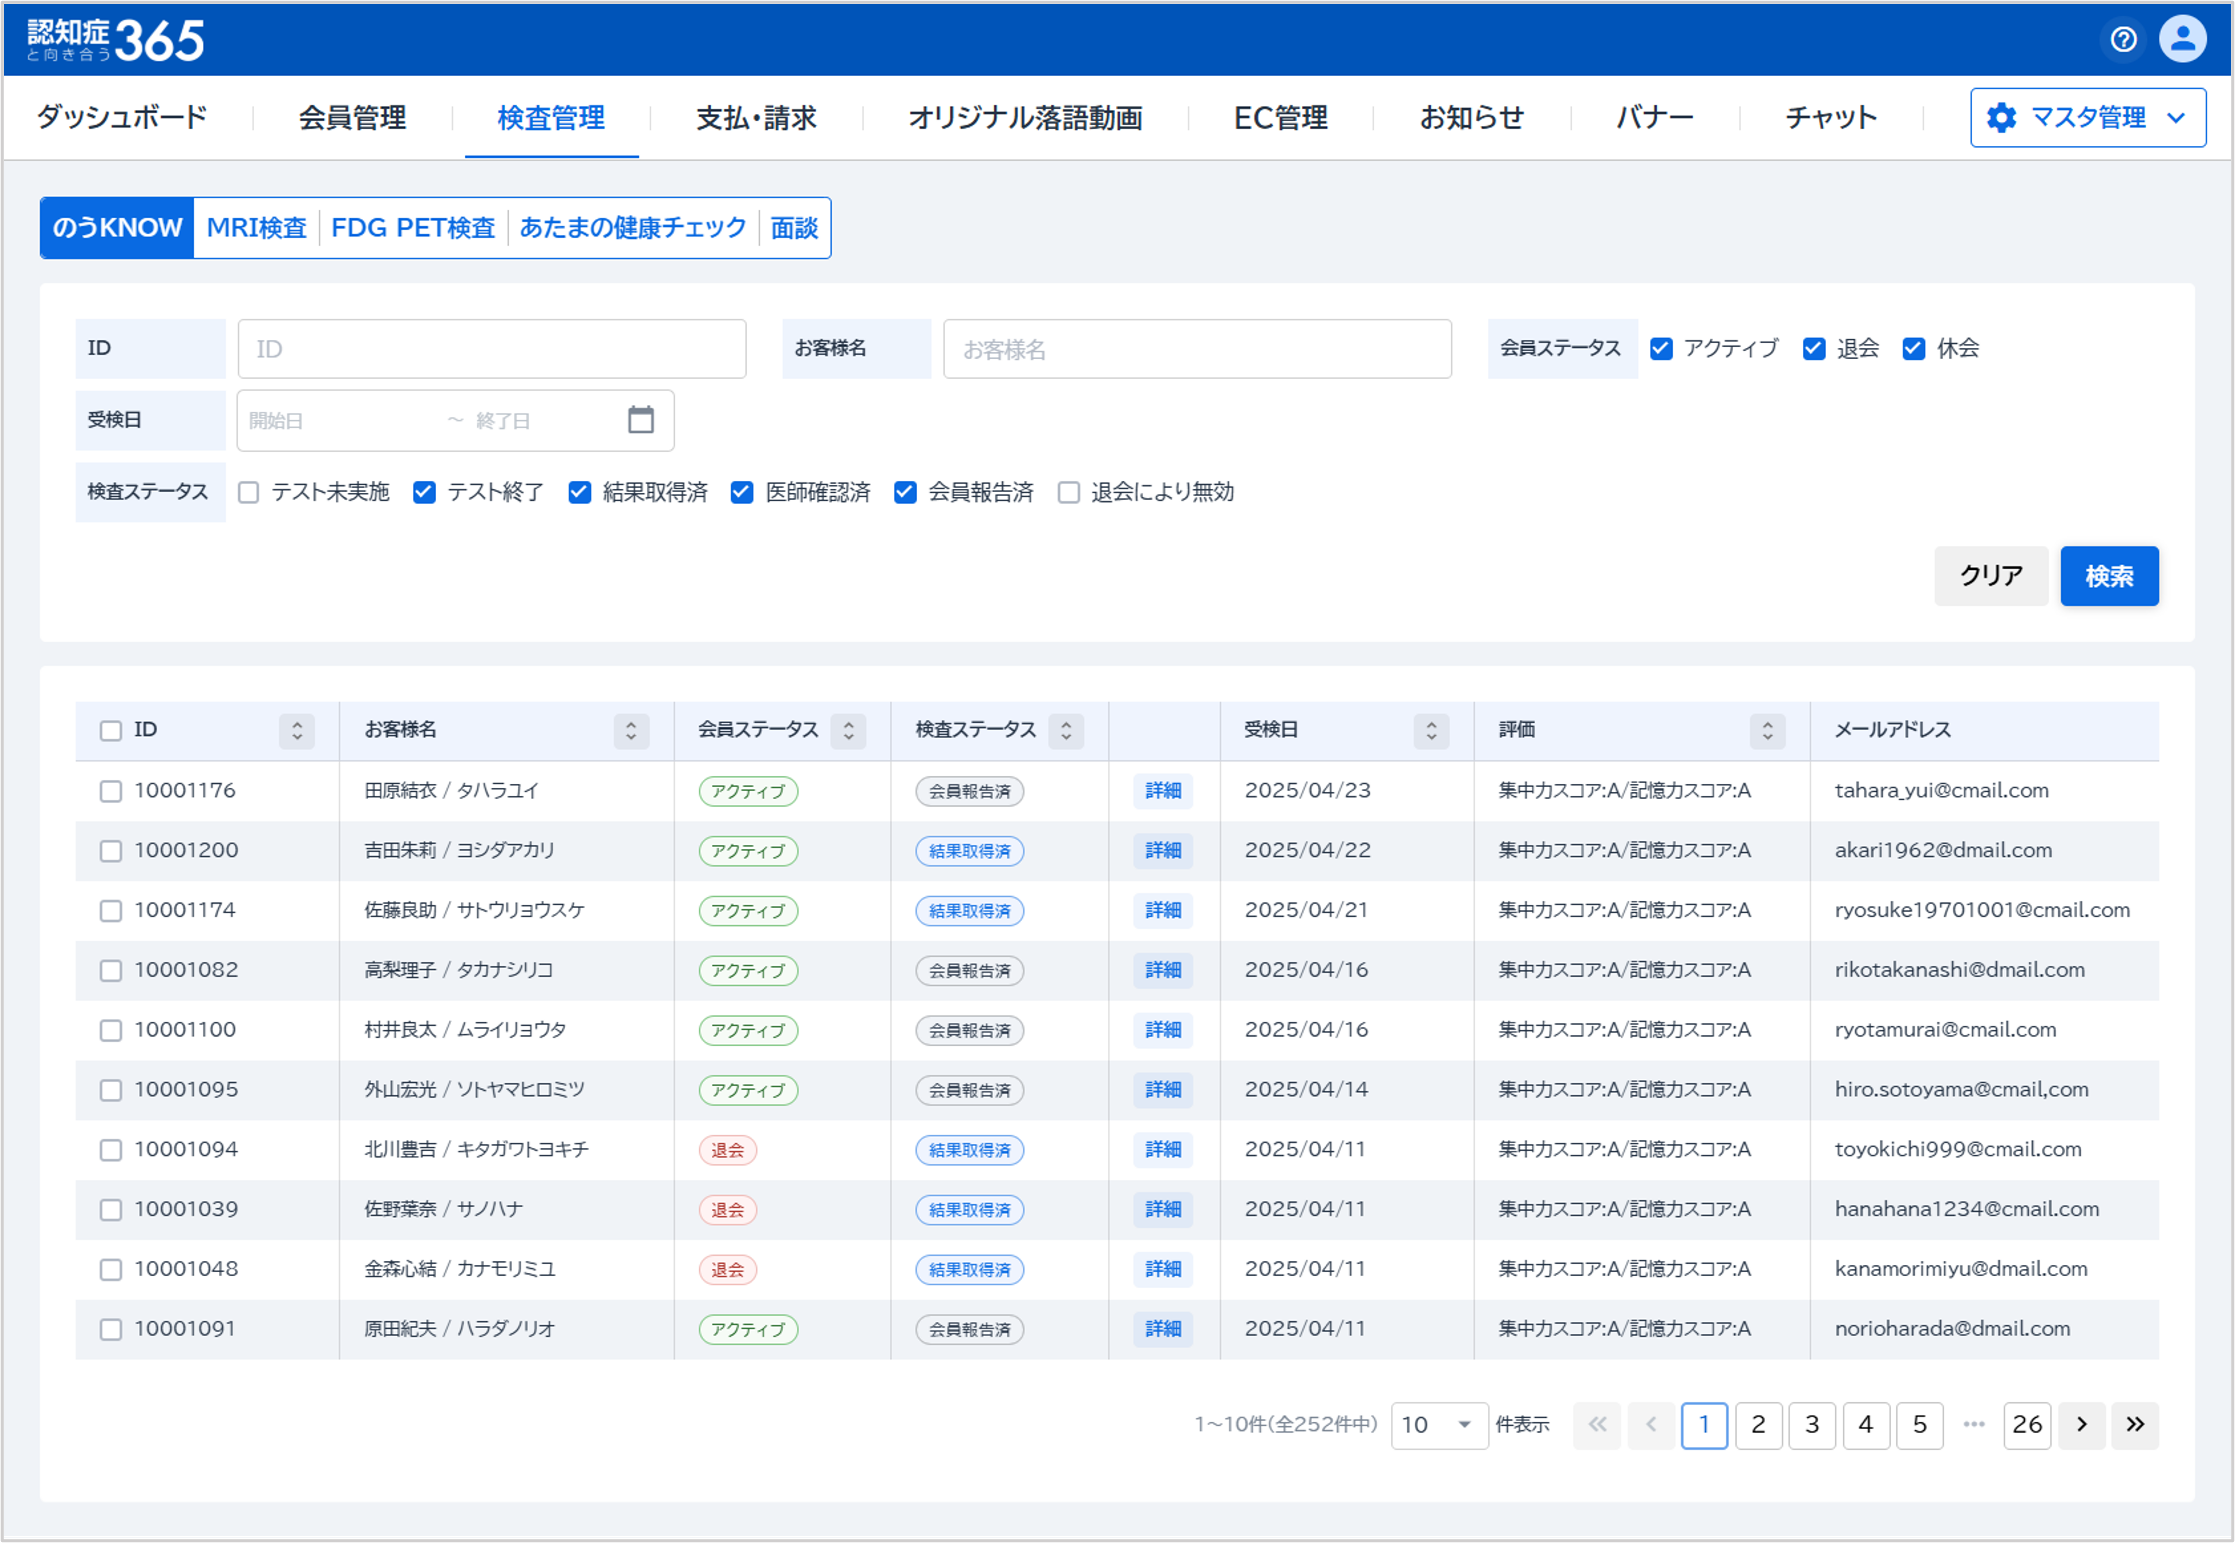Click the help question mark icon

(x=2123, y=40)
